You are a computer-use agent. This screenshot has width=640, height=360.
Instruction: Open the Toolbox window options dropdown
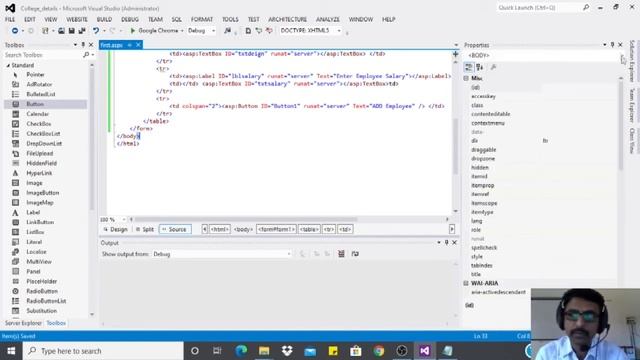(x=75, y=44)
